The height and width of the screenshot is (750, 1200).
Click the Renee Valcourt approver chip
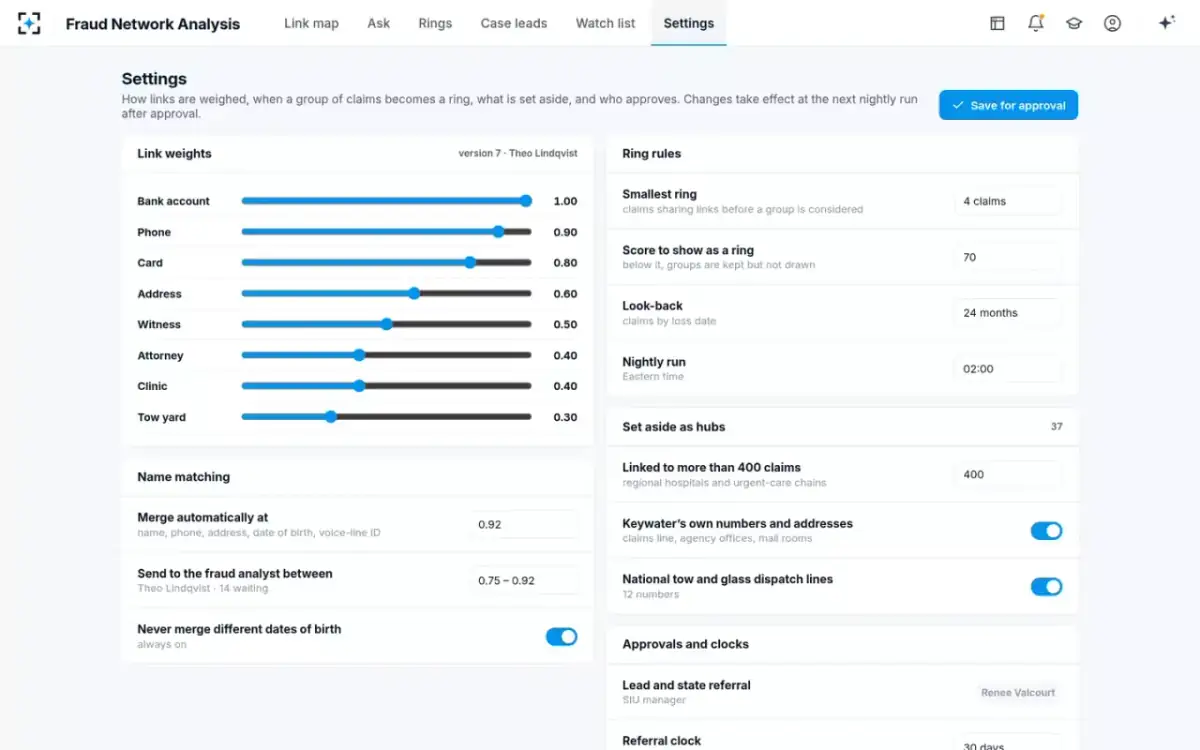coord(1019,692)
